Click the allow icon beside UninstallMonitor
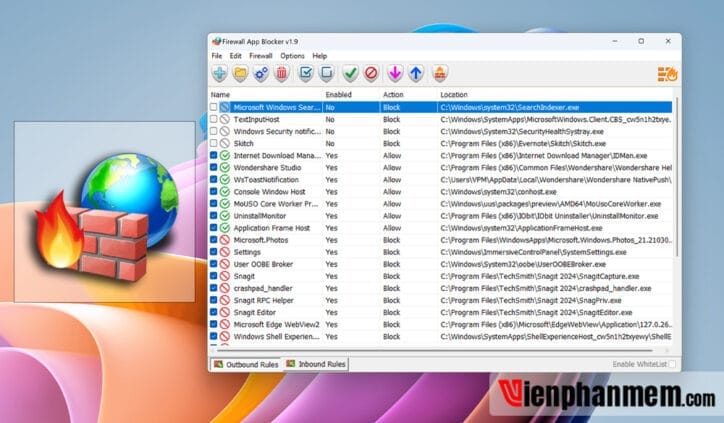 (x=225, y=216)
